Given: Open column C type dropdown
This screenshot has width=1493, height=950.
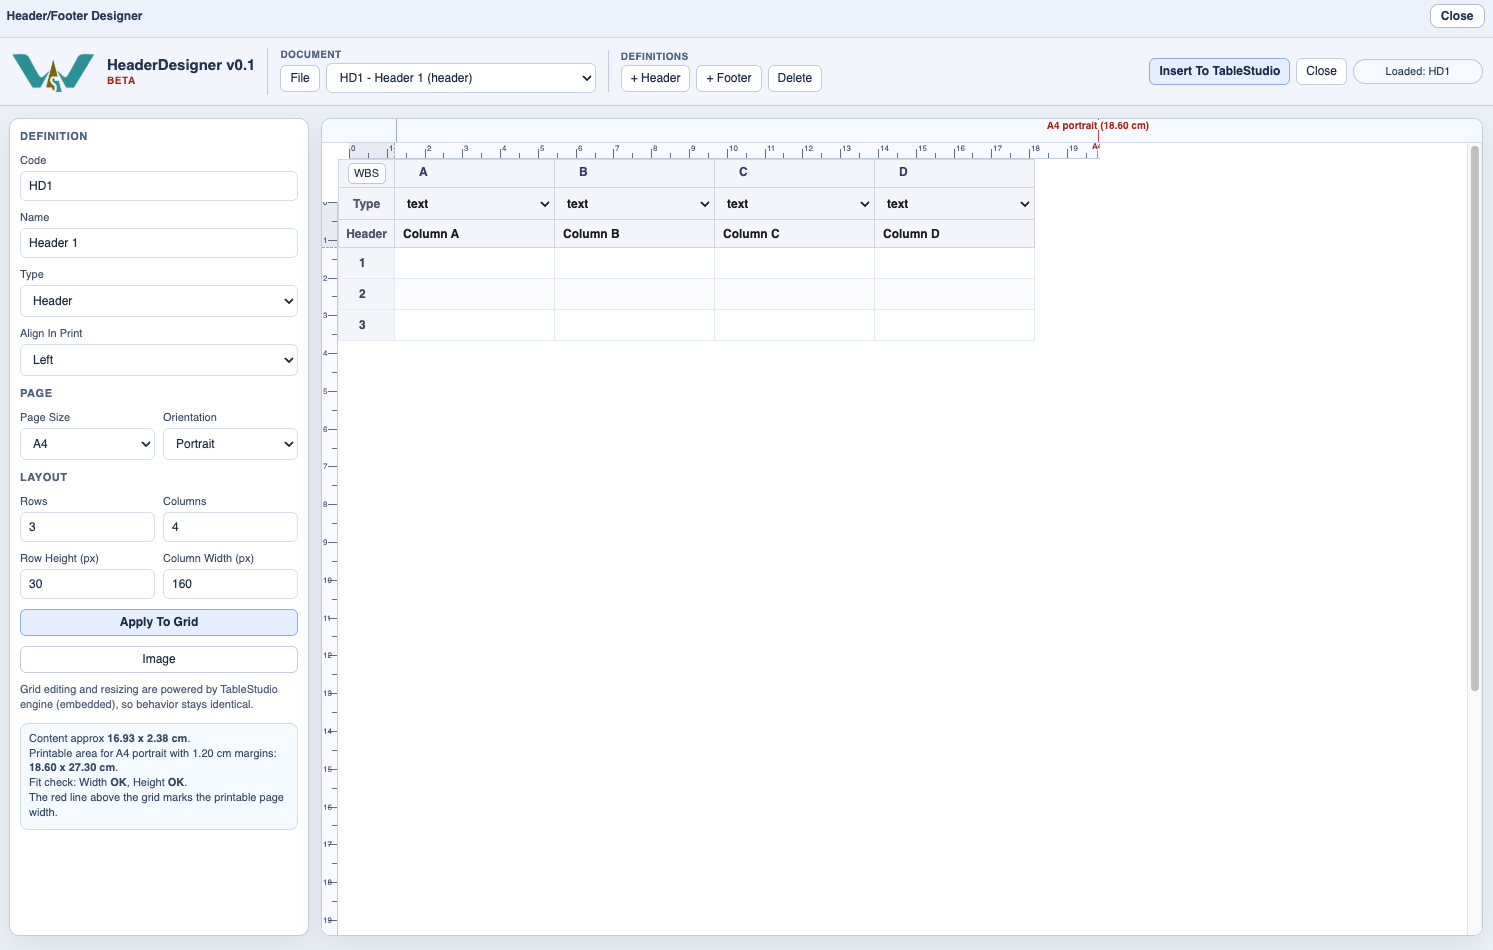Looking at the screenshot, I should [796, 204].
